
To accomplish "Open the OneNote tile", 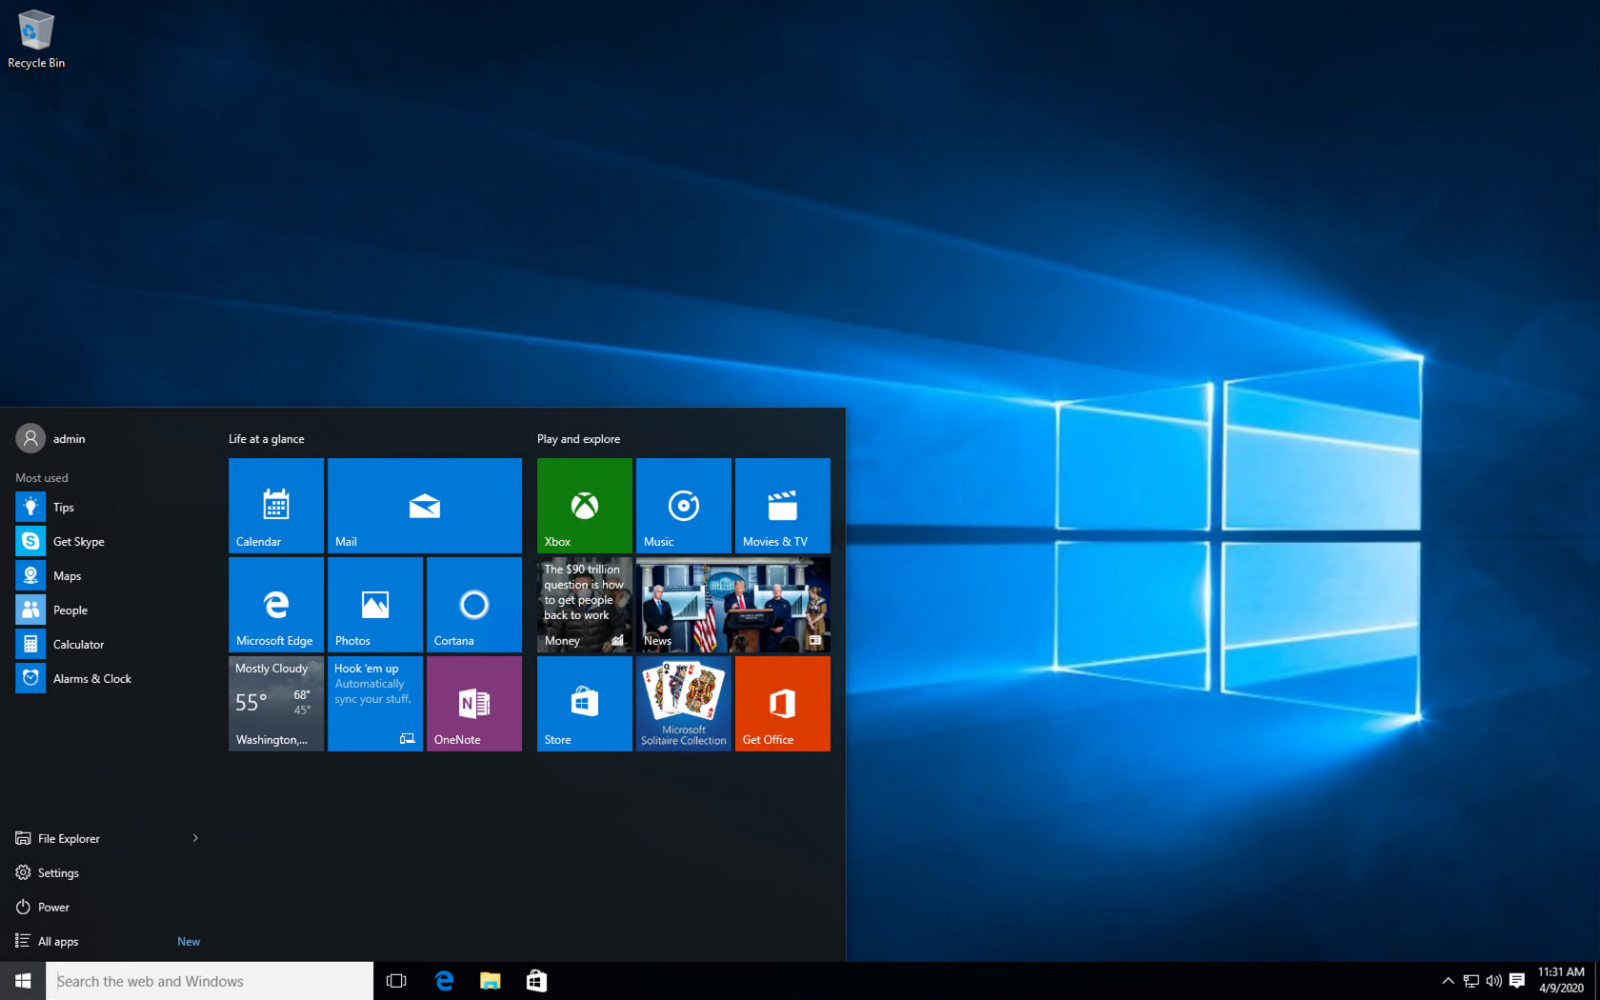I will (x=474, y=703).
